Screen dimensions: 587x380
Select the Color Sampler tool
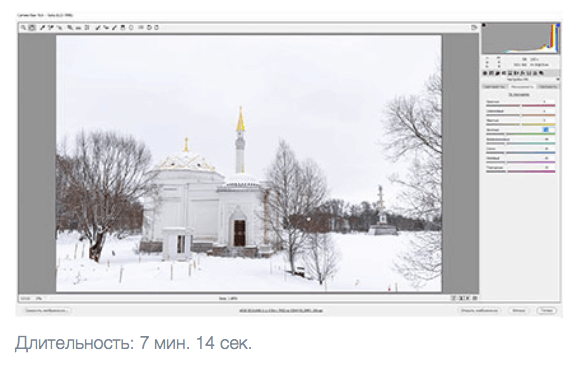[50, 28]
